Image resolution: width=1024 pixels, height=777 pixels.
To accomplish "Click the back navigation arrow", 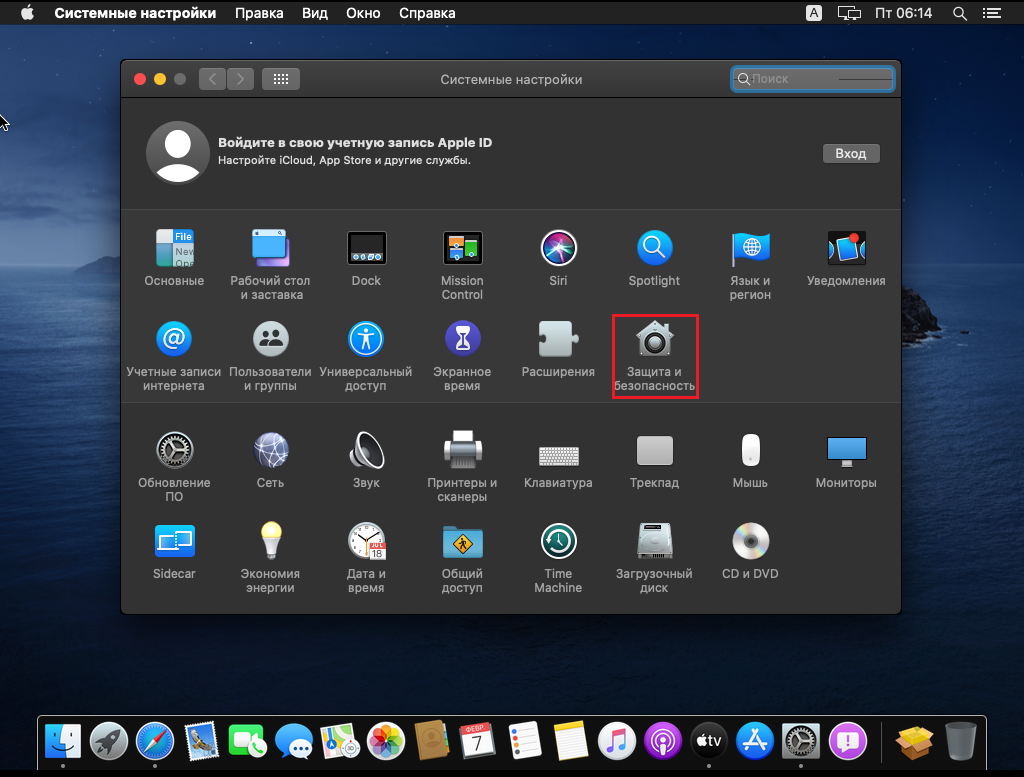I will pos(212,79).
